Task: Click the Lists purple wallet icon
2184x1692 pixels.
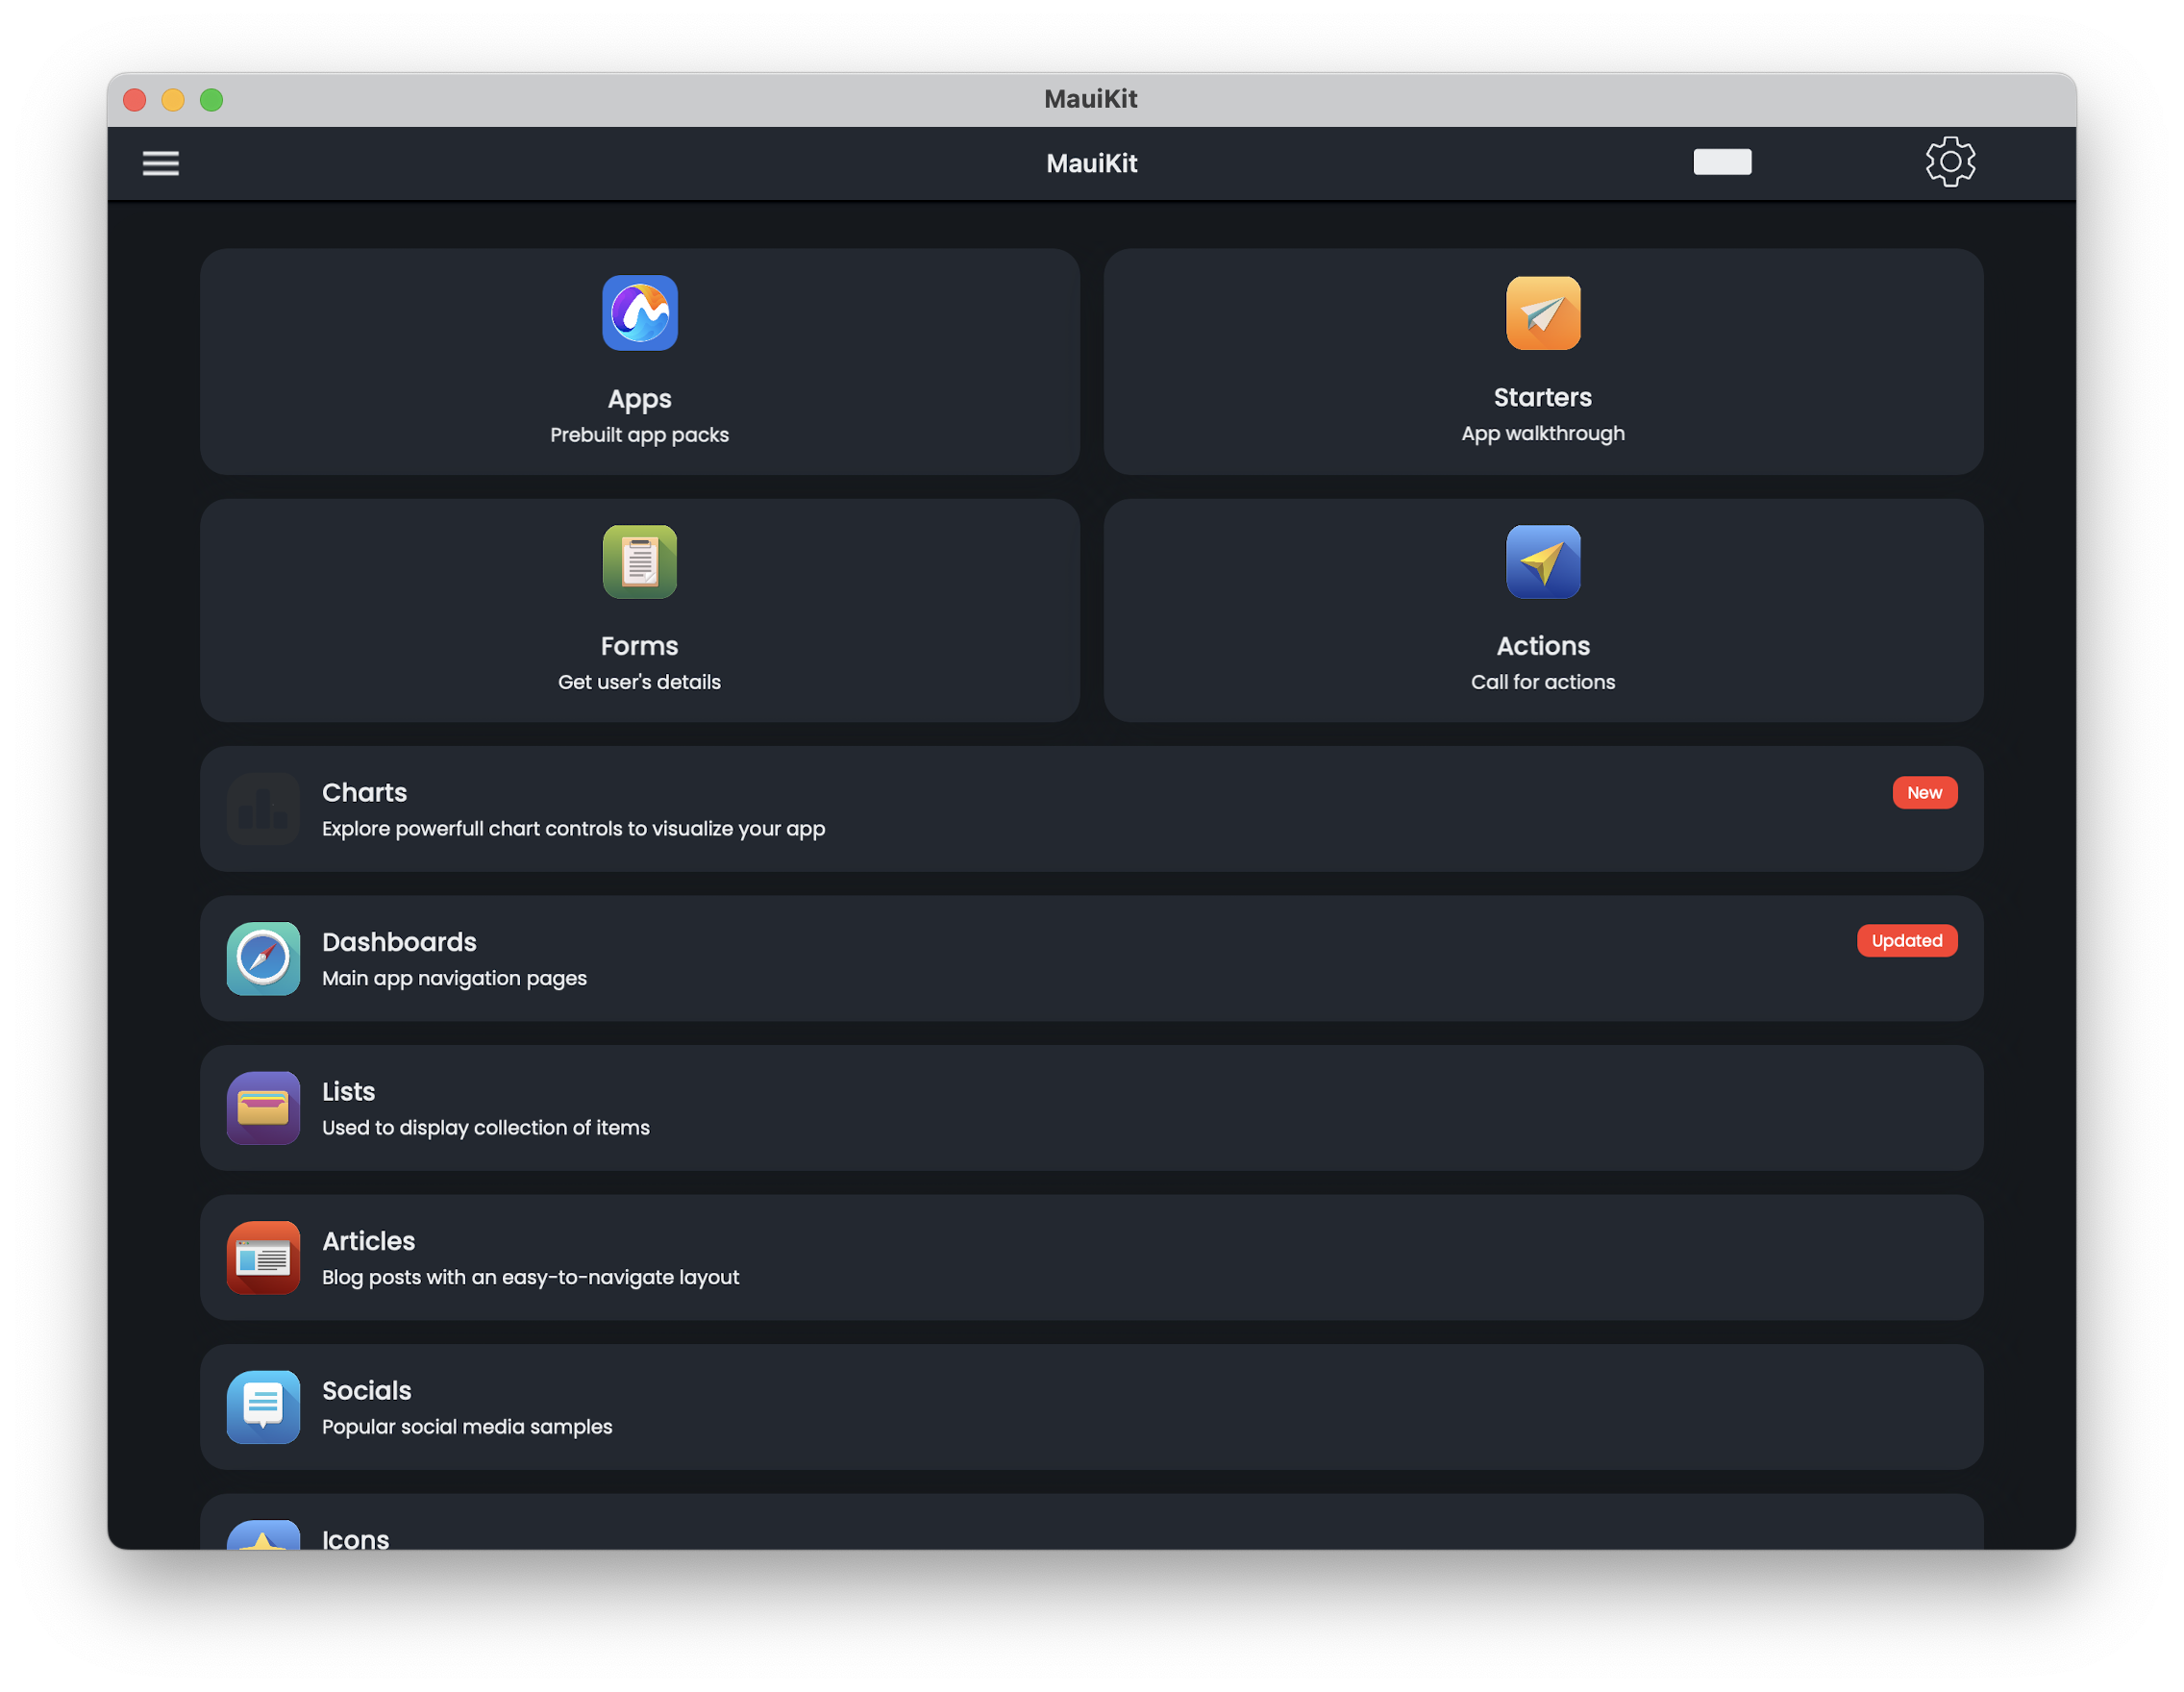Action: pos(263,1108)
